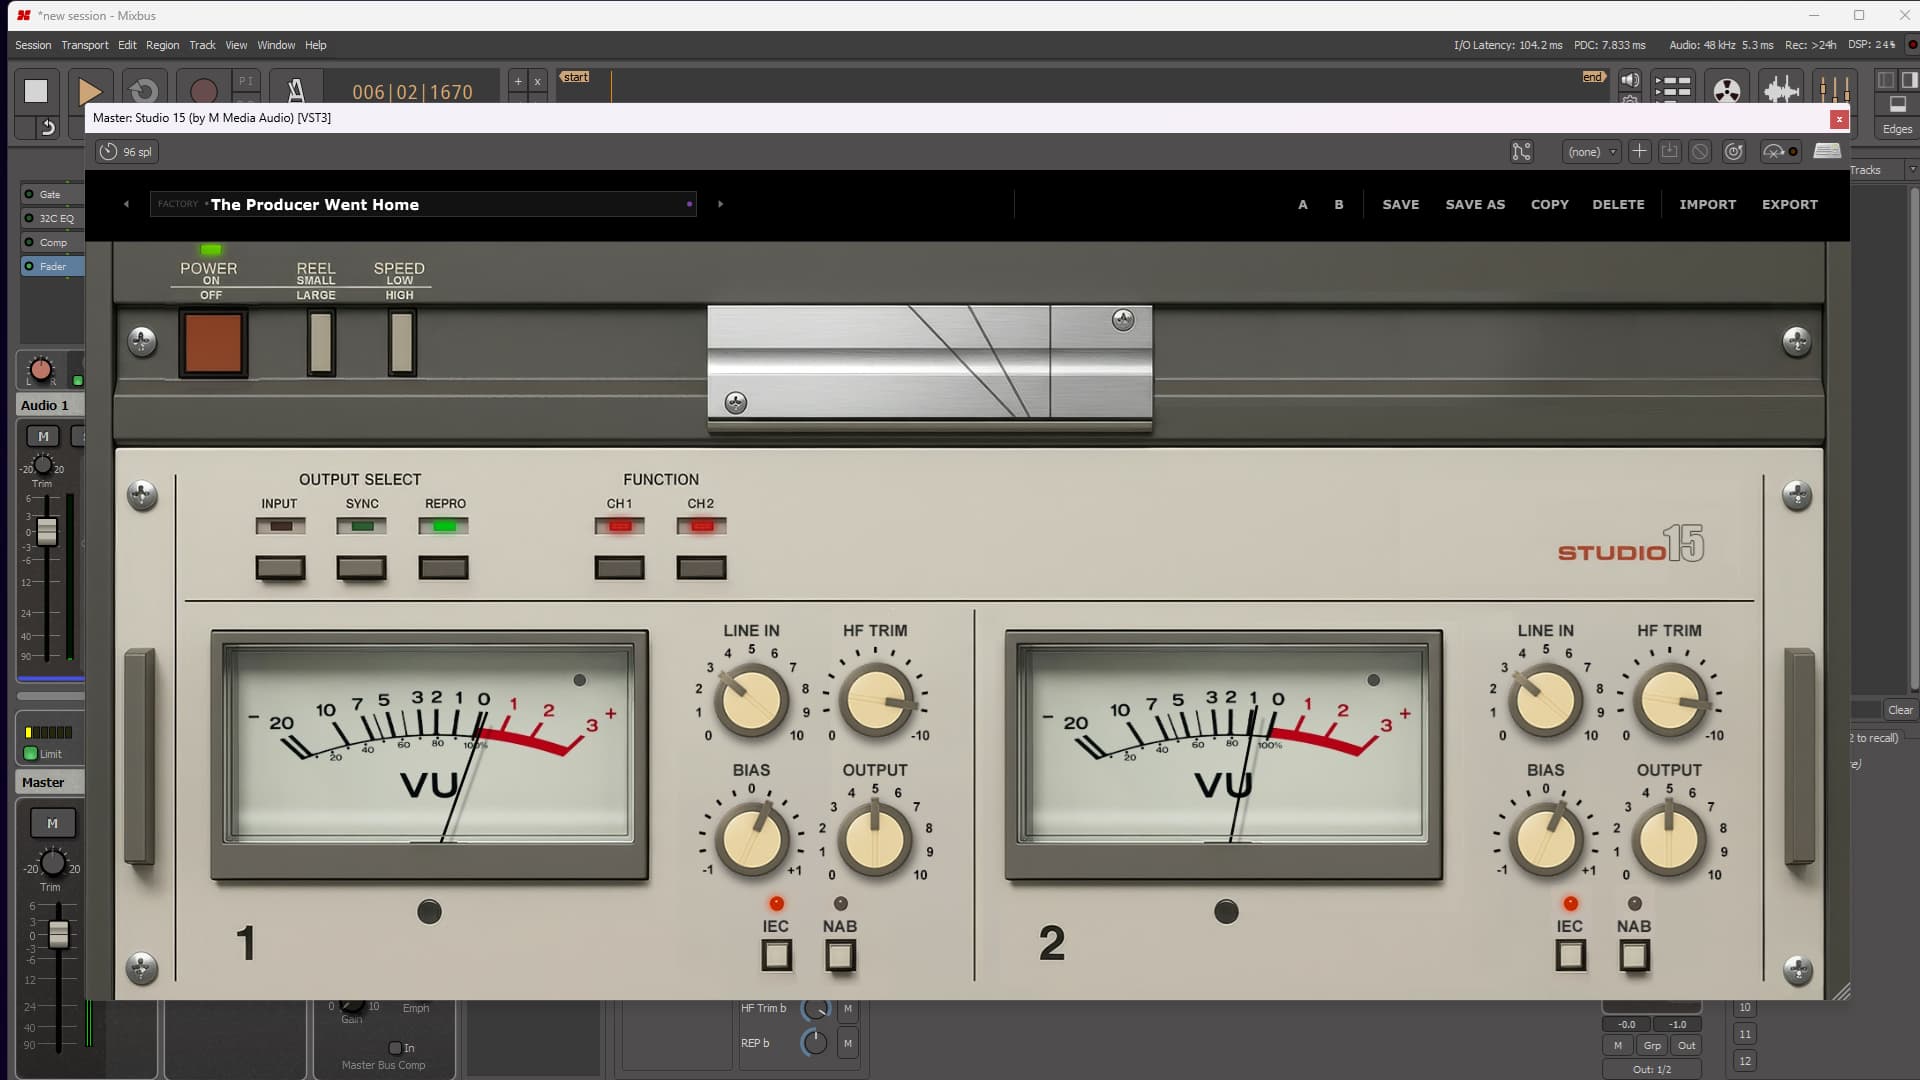Stop playback with the transport stop button

[36, 91]
